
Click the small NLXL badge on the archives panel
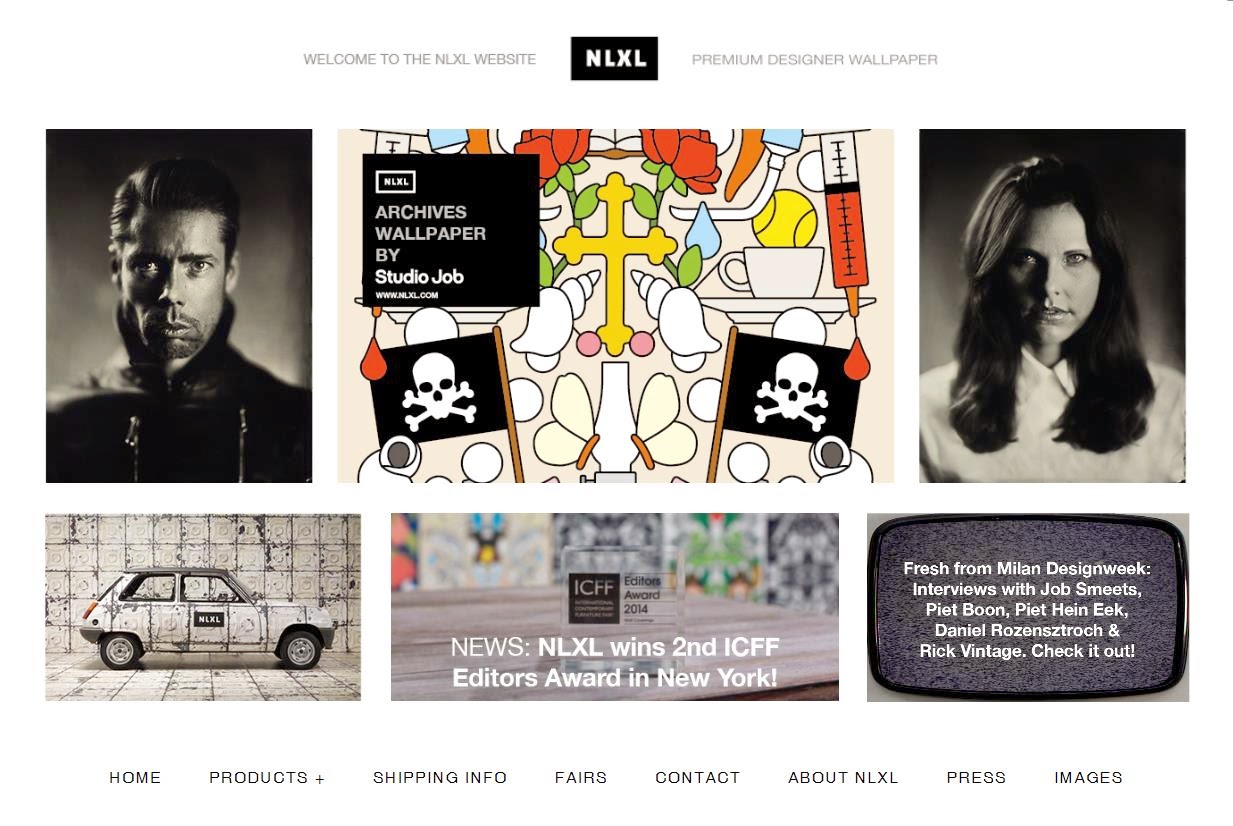395,182
